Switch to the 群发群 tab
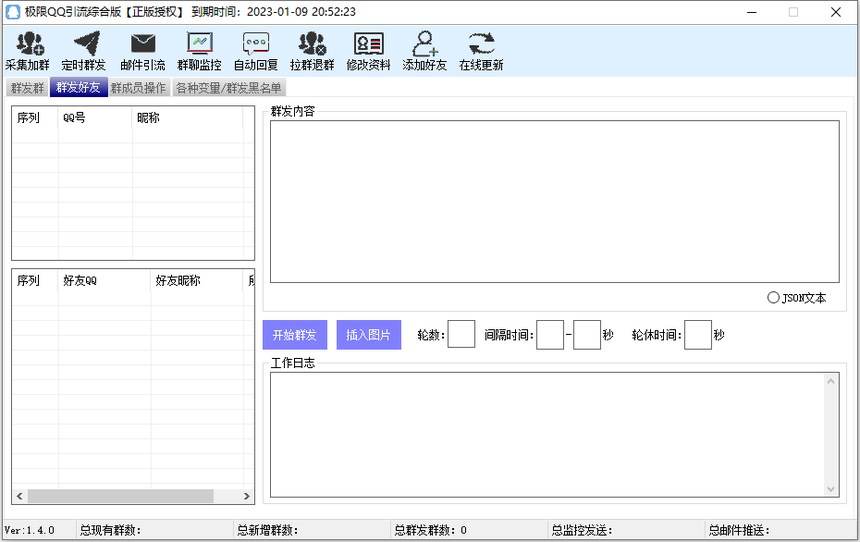The height and width of the screenshot is (542, 860). 27,88
